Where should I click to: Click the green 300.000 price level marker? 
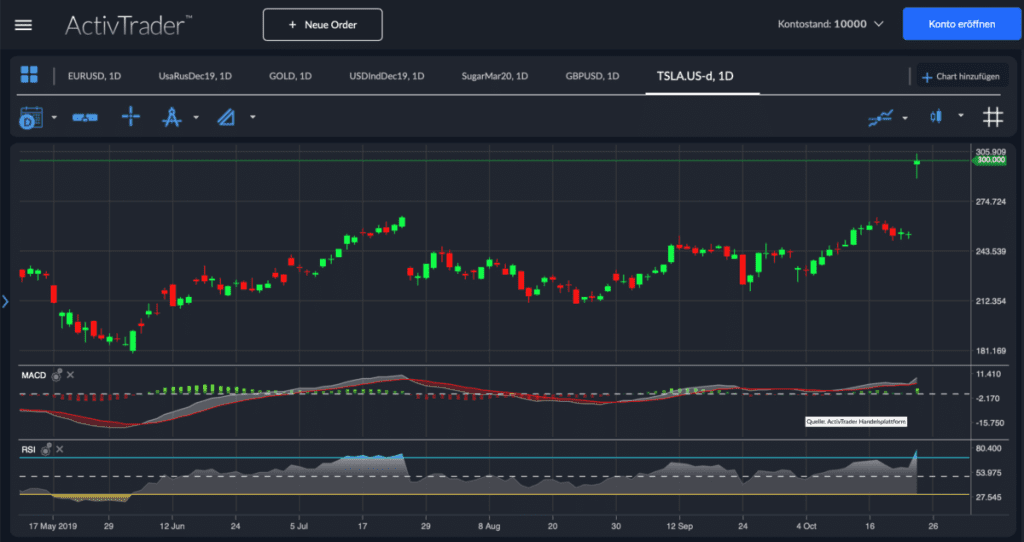click(x=990, y=160)
